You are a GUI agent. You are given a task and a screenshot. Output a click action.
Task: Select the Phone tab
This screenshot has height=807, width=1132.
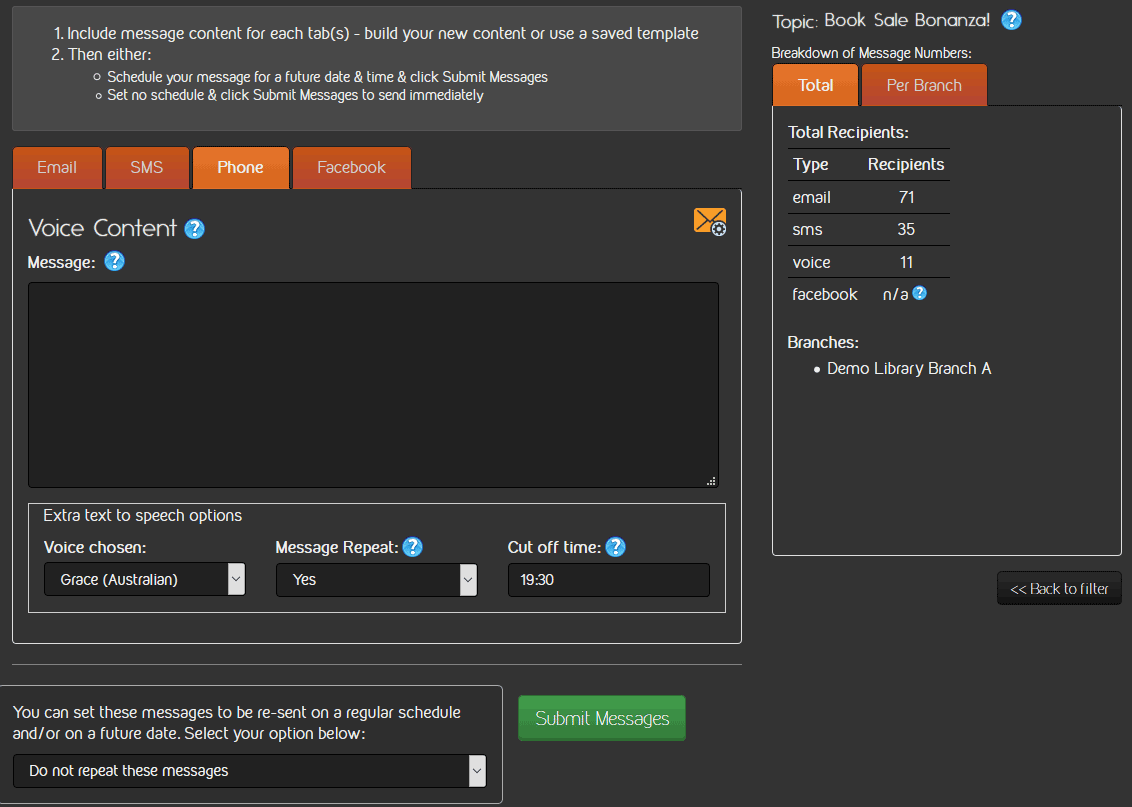[x=240, y=168]
